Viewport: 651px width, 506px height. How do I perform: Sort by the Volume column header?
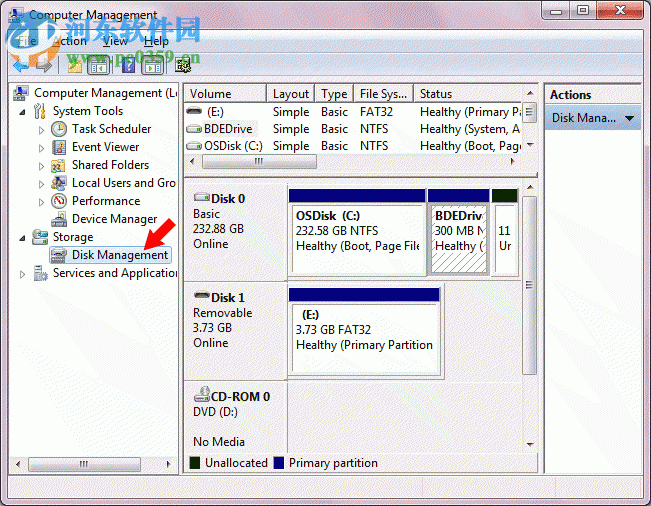click(225, 94)
